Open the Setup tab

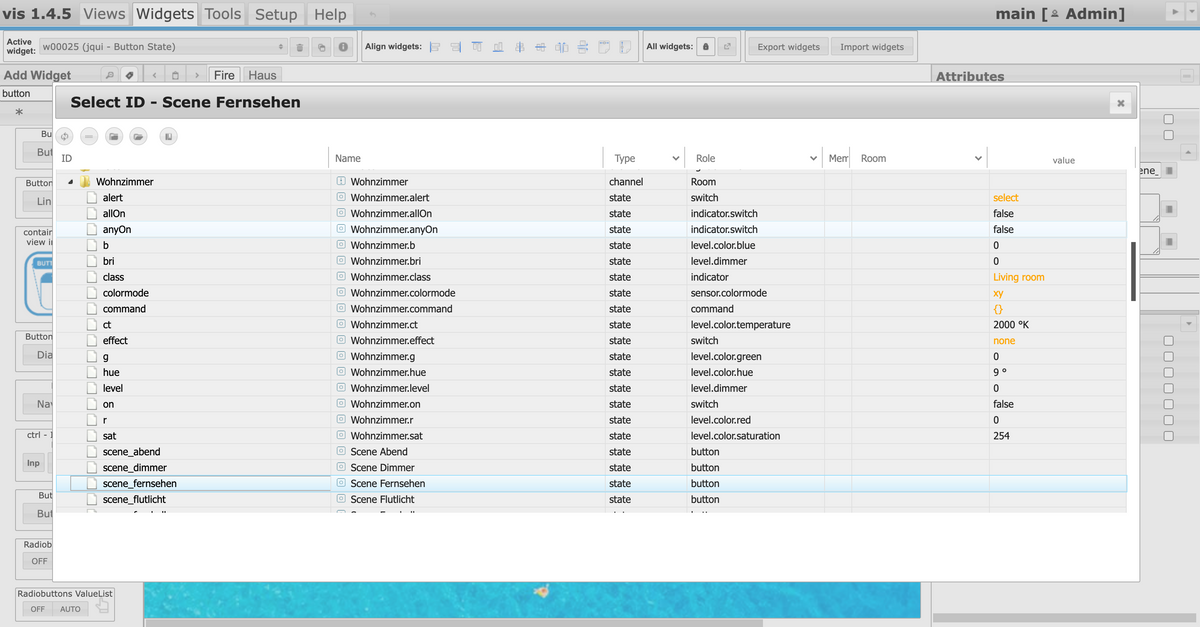[276, 14]
